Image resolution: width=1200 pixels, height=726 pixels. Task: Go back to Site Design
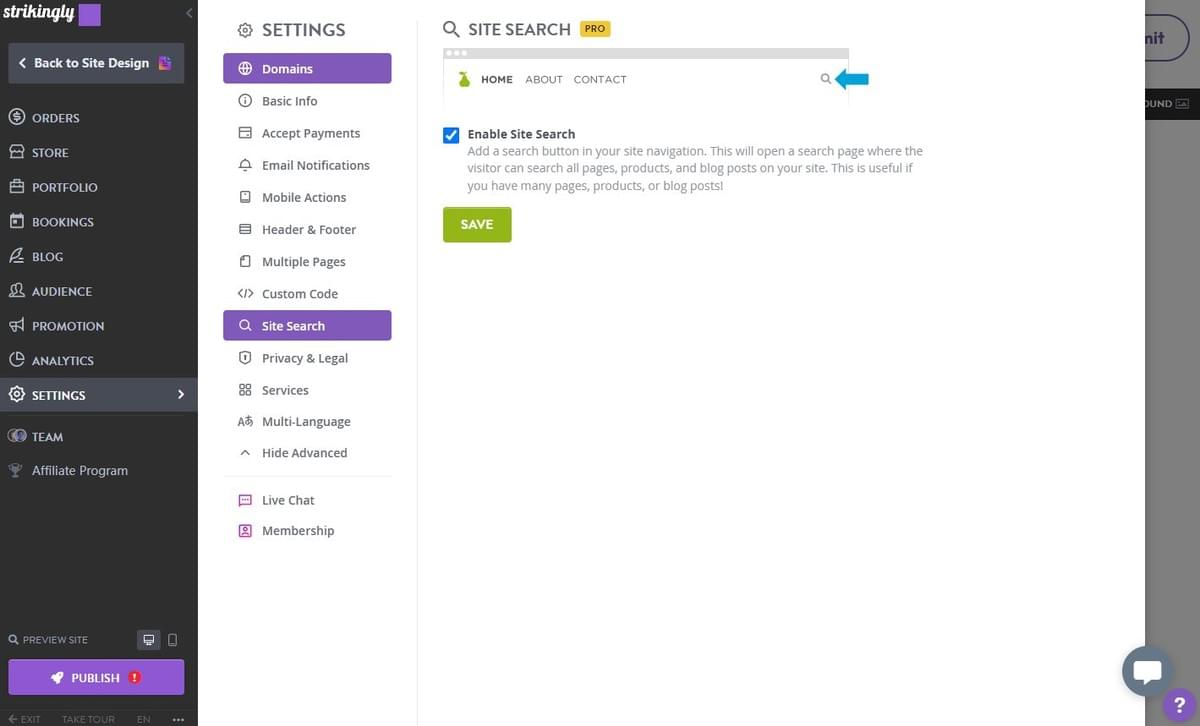click(x=96, y=63)
